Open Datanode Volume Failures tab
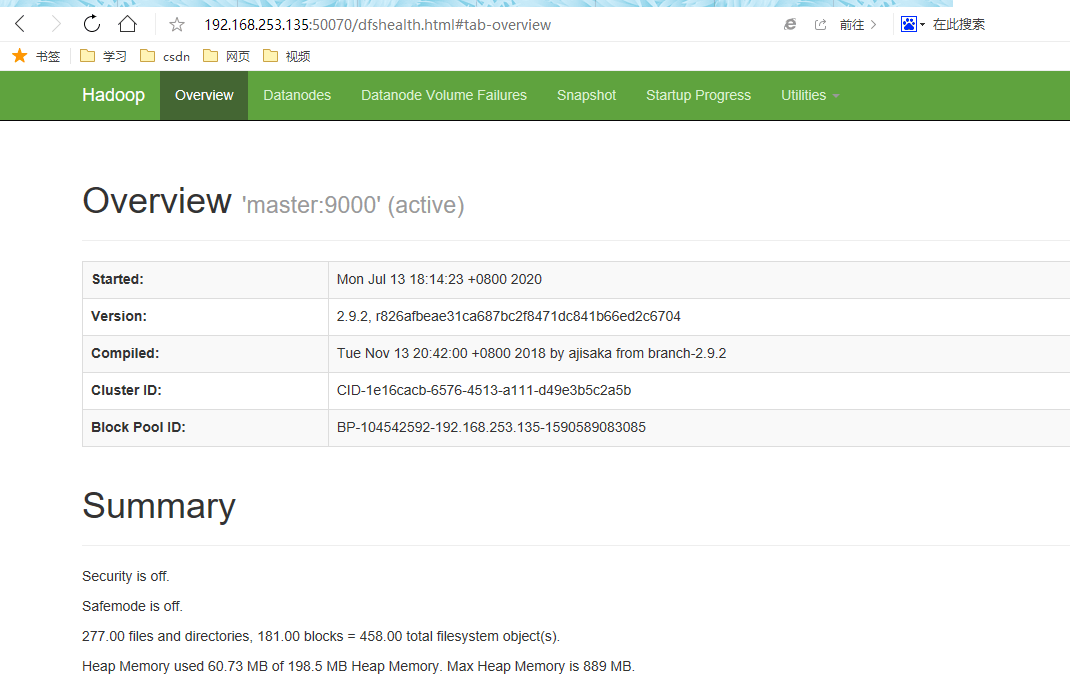 (444, 96)
